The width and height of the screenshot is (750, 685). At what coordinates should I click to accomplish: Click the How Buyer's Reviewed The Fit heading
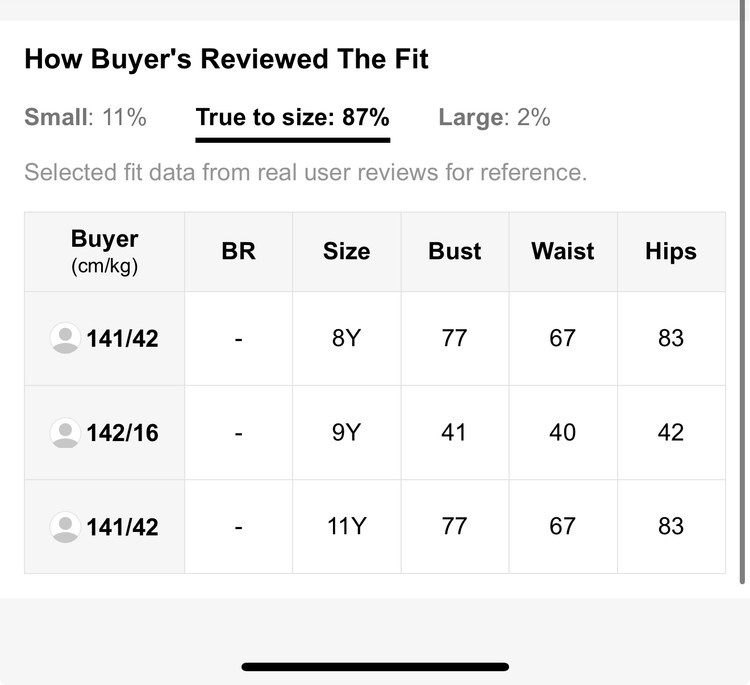click(x=226, y=58)
